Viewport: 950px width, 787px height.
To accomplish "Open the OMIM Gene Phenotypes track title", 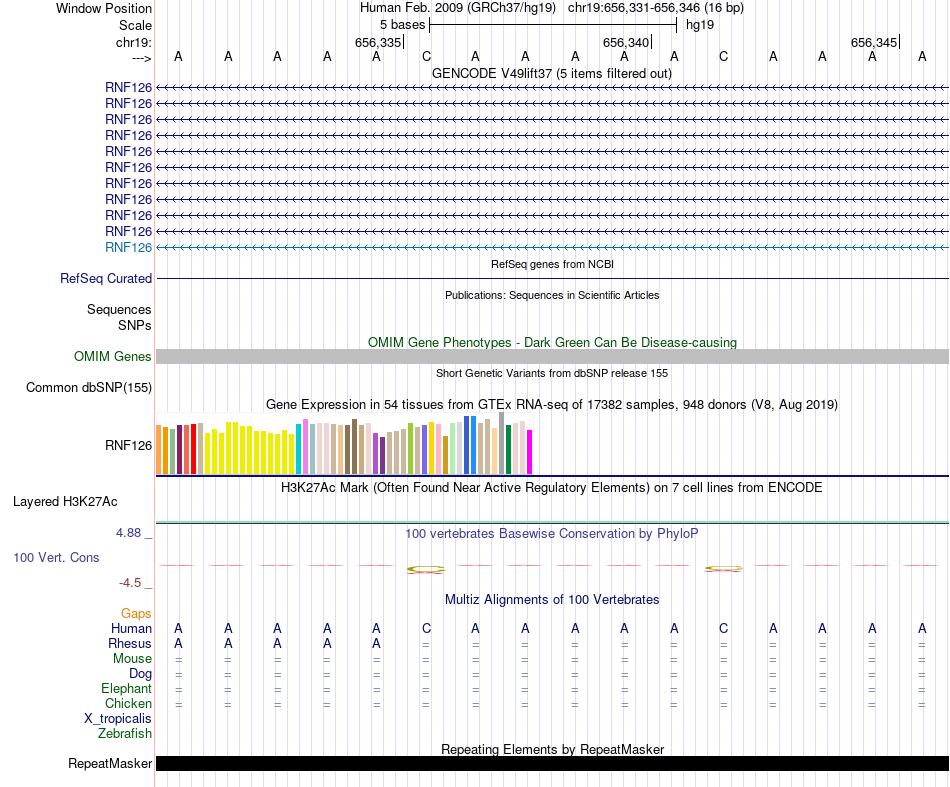I will coord(552,342).
